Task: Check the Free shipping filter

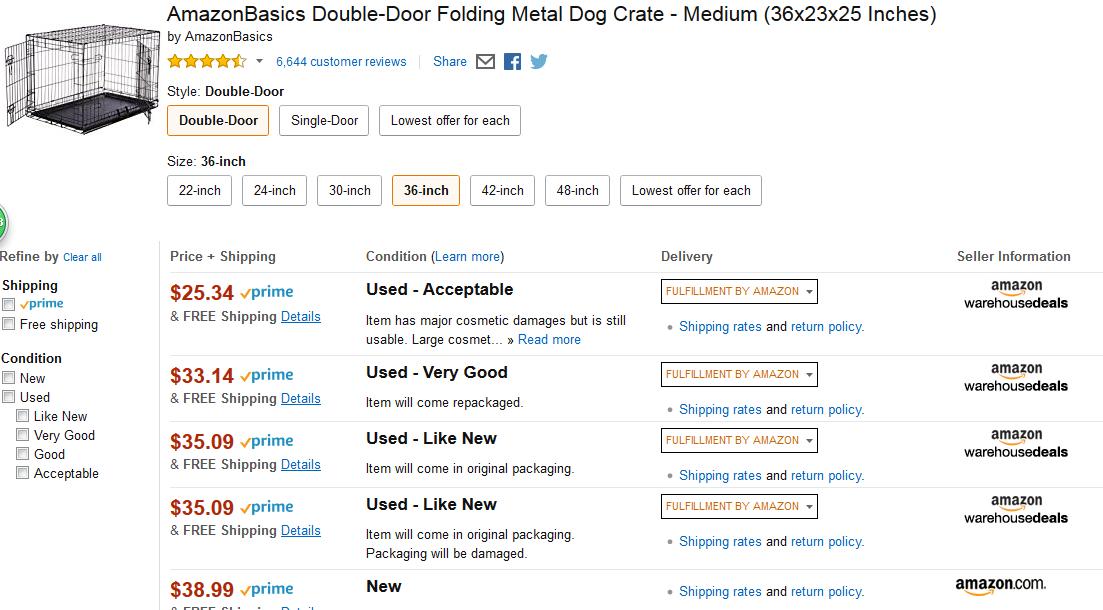Action: (x=9, y=324)
